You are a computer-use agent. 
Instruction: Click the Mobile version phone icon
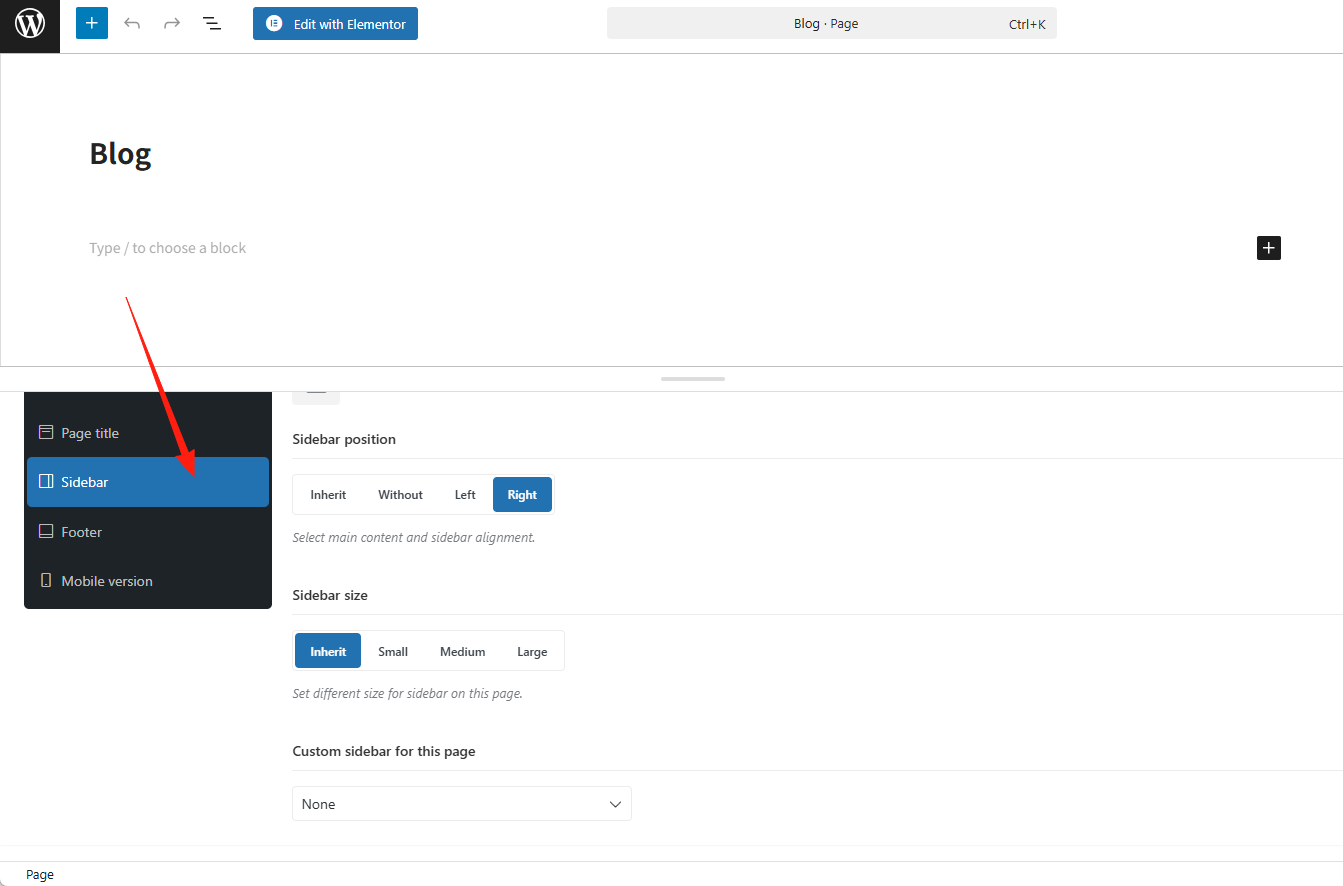(x=45, y=581)
